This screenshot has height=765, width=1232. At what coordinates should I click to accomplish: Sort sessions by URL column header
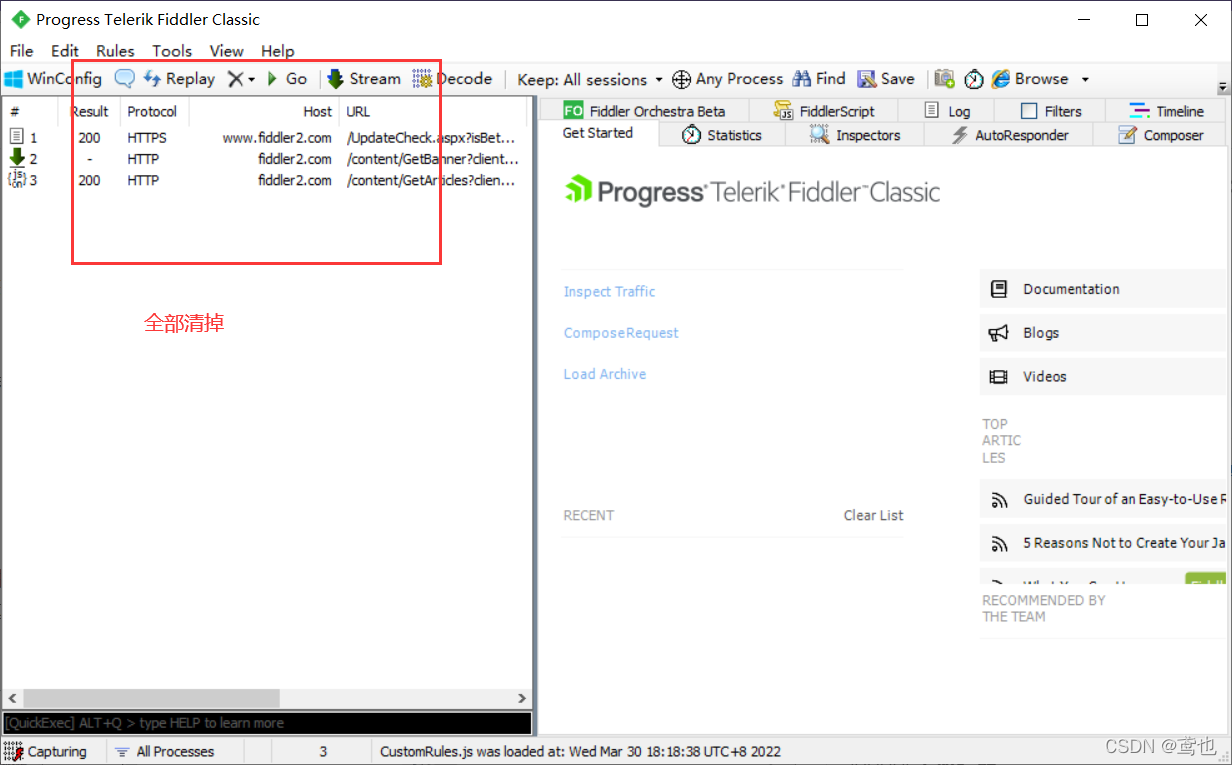[x=433, y=112]
